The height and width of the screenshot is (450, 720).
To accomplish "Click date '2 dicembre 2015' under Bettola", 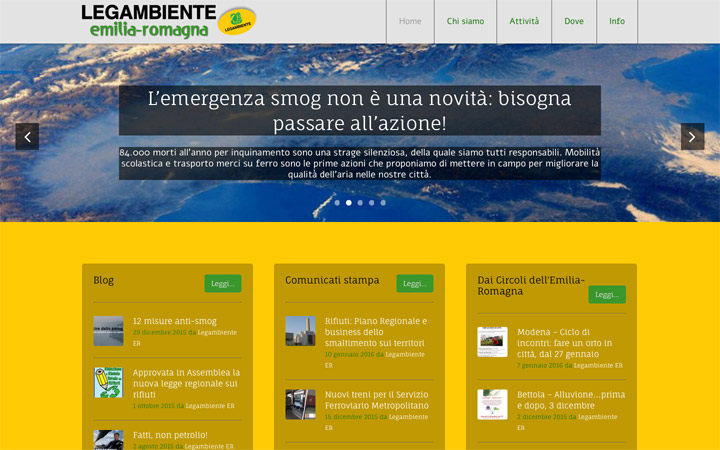I will (x=541, y=417).
